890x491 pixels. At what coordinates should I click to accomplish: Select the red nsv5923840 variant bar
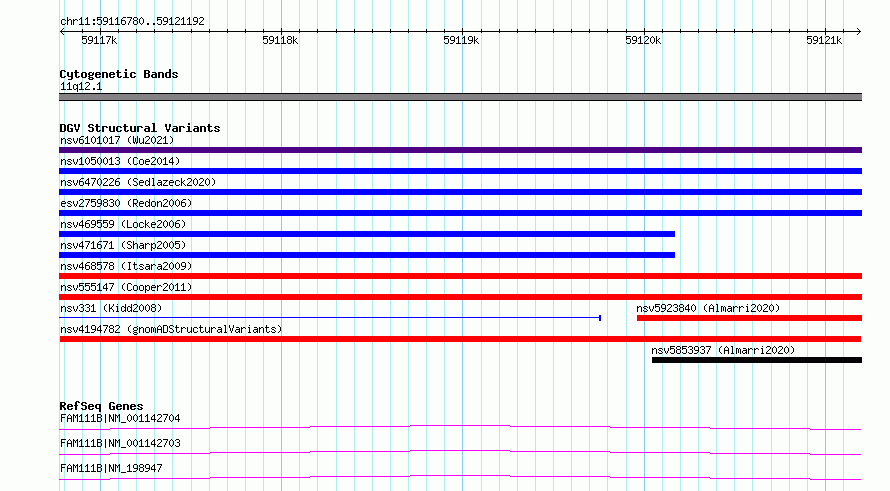tap(749, 318)
